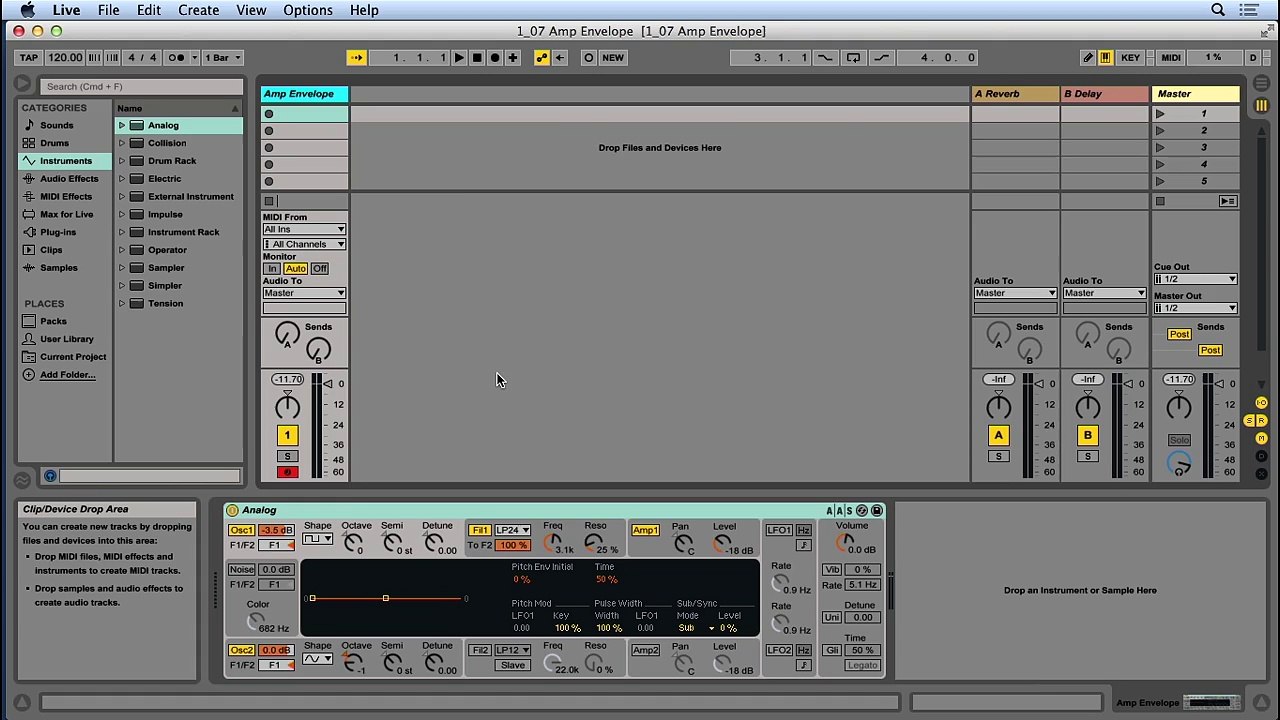Click the transport Play button
1280x720 pixels.
(x=459, y=58)
